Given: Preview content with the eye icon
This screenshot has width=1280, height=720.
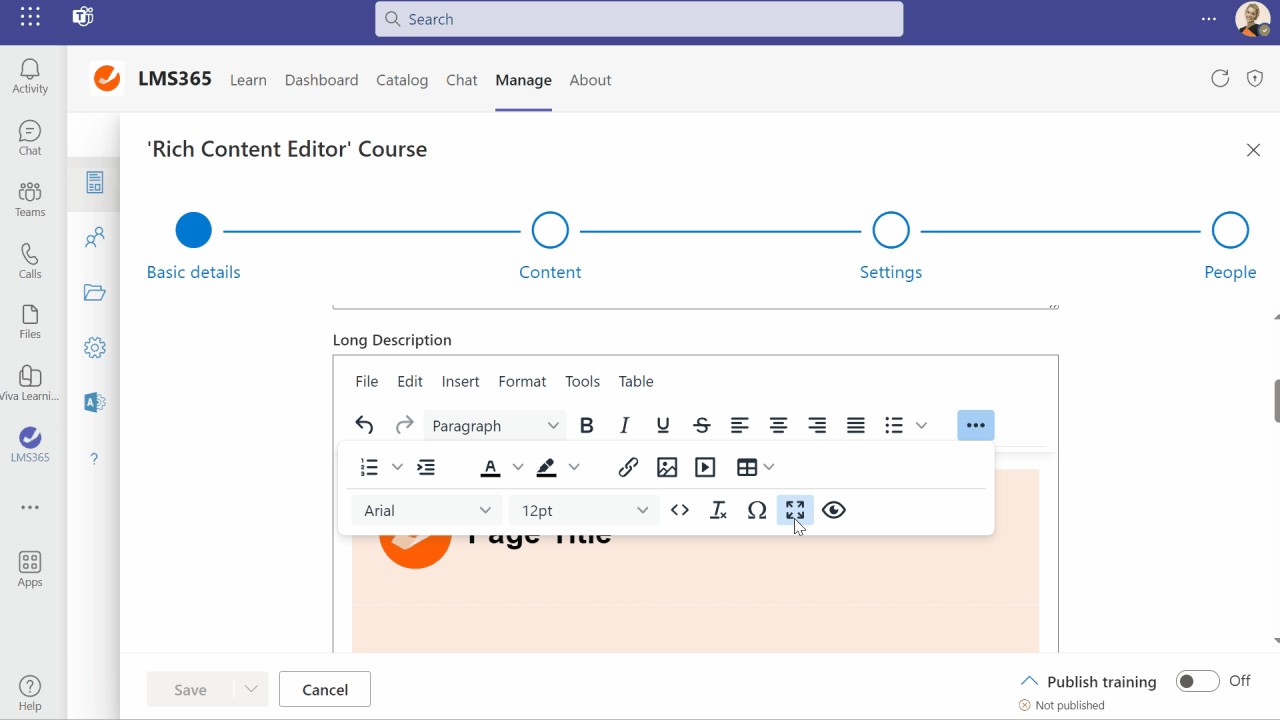Looking at the screenshot, I should pyautogui.click(x=834, y=510).
